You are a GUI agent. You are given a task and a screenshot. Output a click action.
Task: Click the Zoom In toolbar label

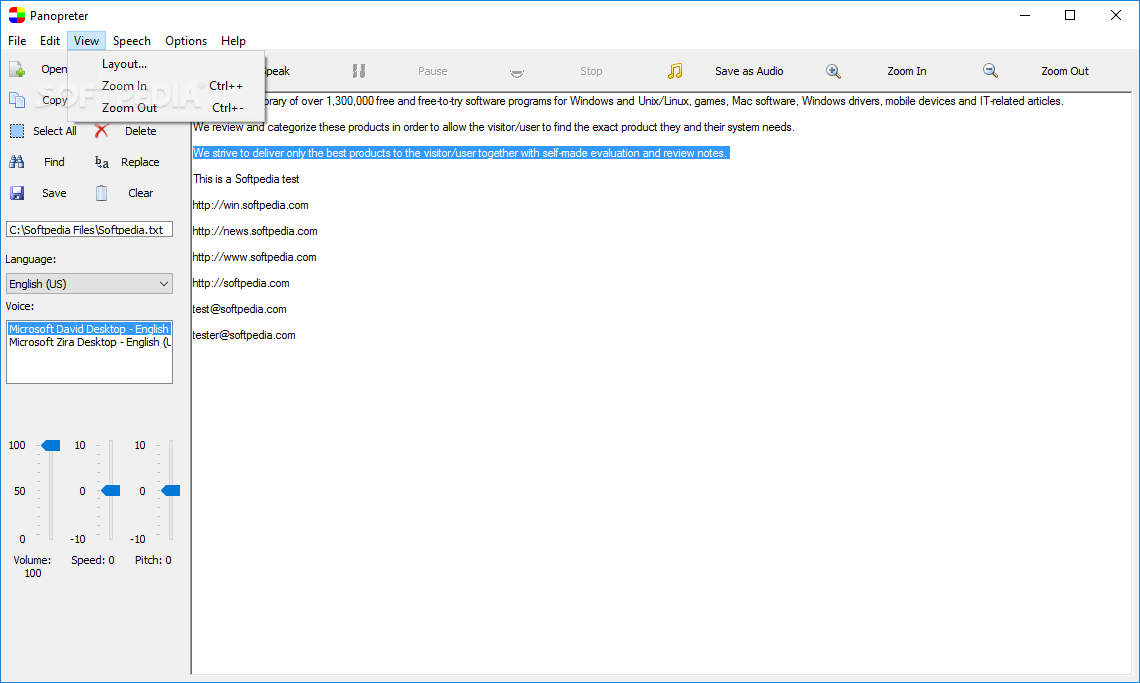click(x=907, y=71)
